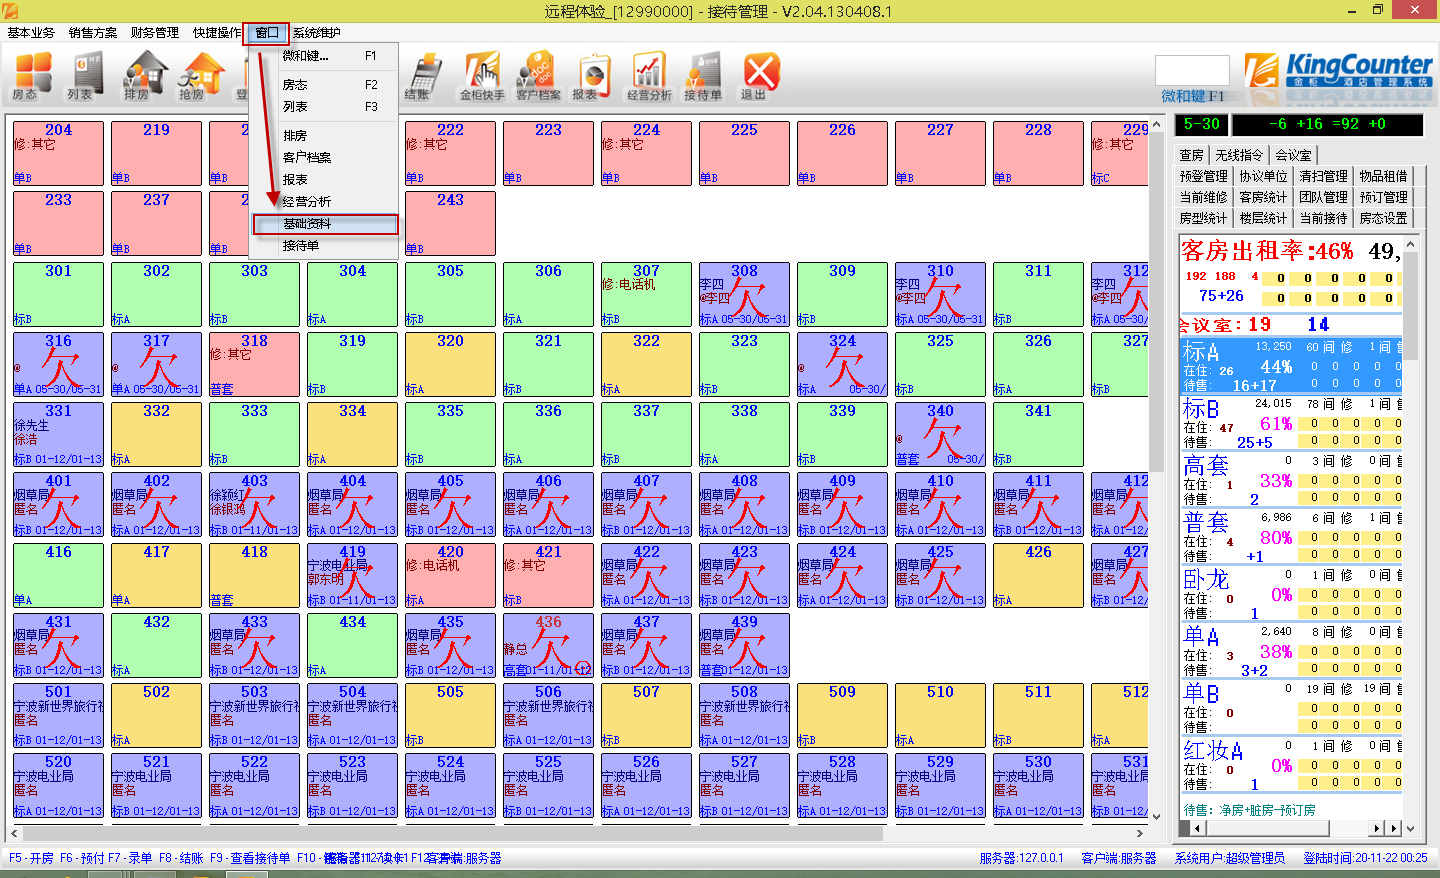Click the 标A room type statistics row
Image resolution: width=1440 pixels, height=878 pixels.
point(1290,366)
